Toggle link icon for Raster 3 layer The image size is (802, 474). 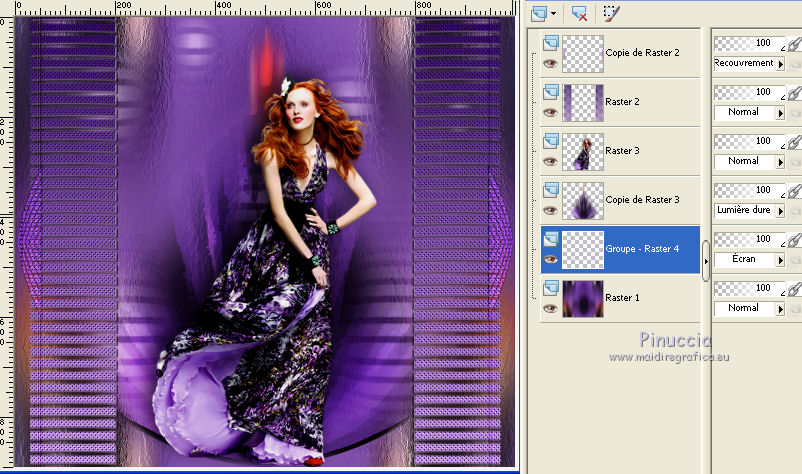(x=794, y=142)
